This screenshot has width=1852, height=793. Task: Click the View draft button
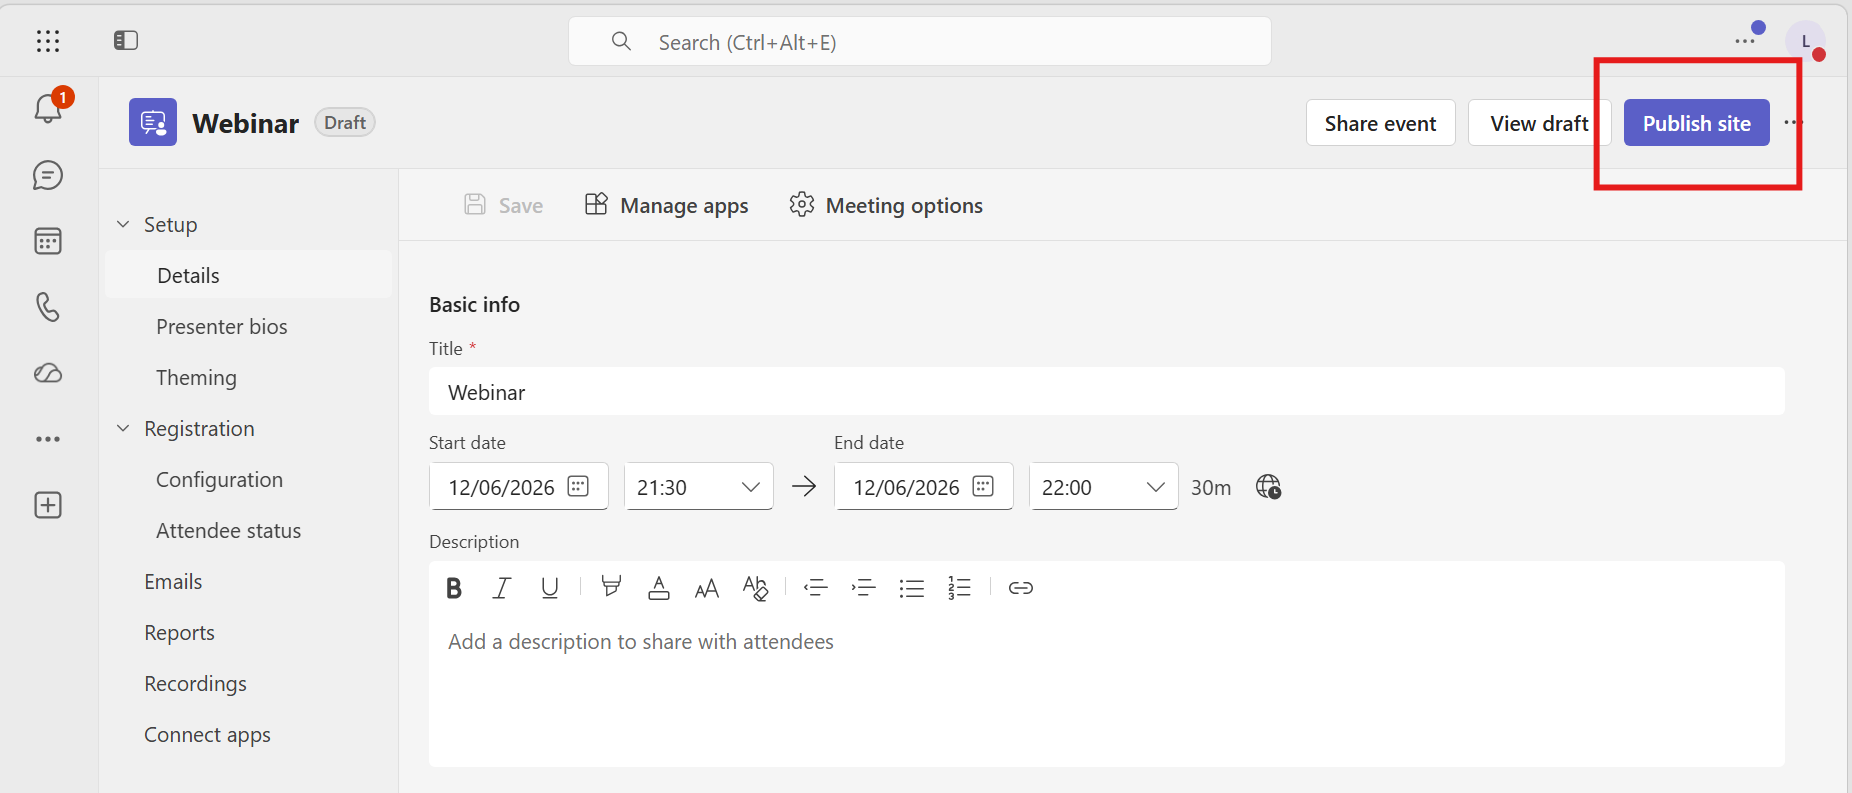click(1539, 123)
